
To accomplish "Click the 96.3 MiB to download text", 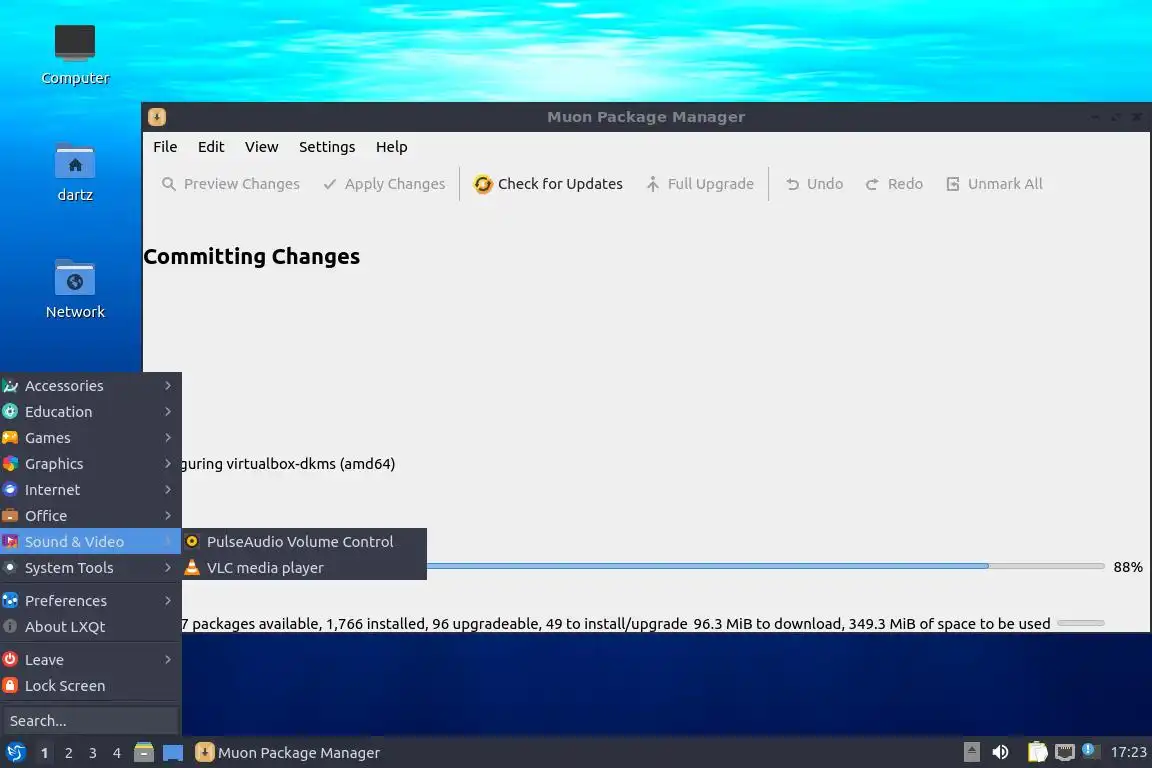I will tap(768, 624).
